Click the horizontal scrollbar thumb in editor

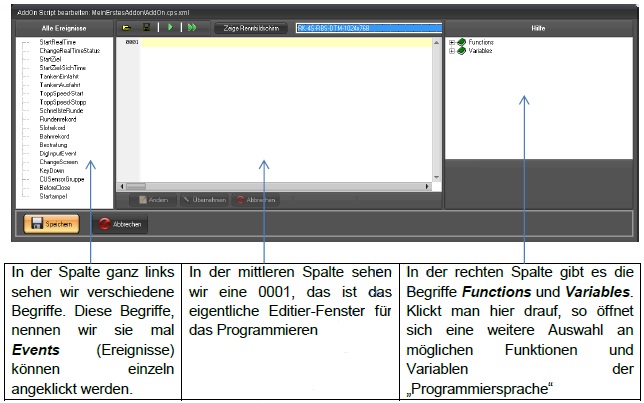pos(136,187)
